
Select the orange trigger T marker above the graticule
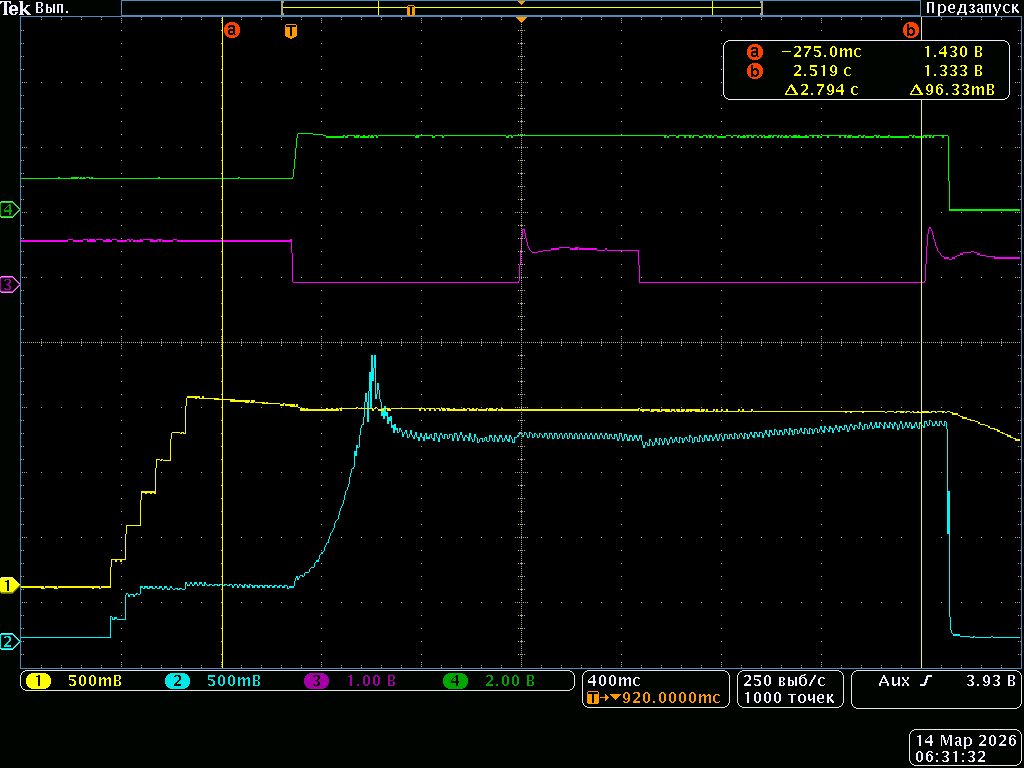(290, 31)
